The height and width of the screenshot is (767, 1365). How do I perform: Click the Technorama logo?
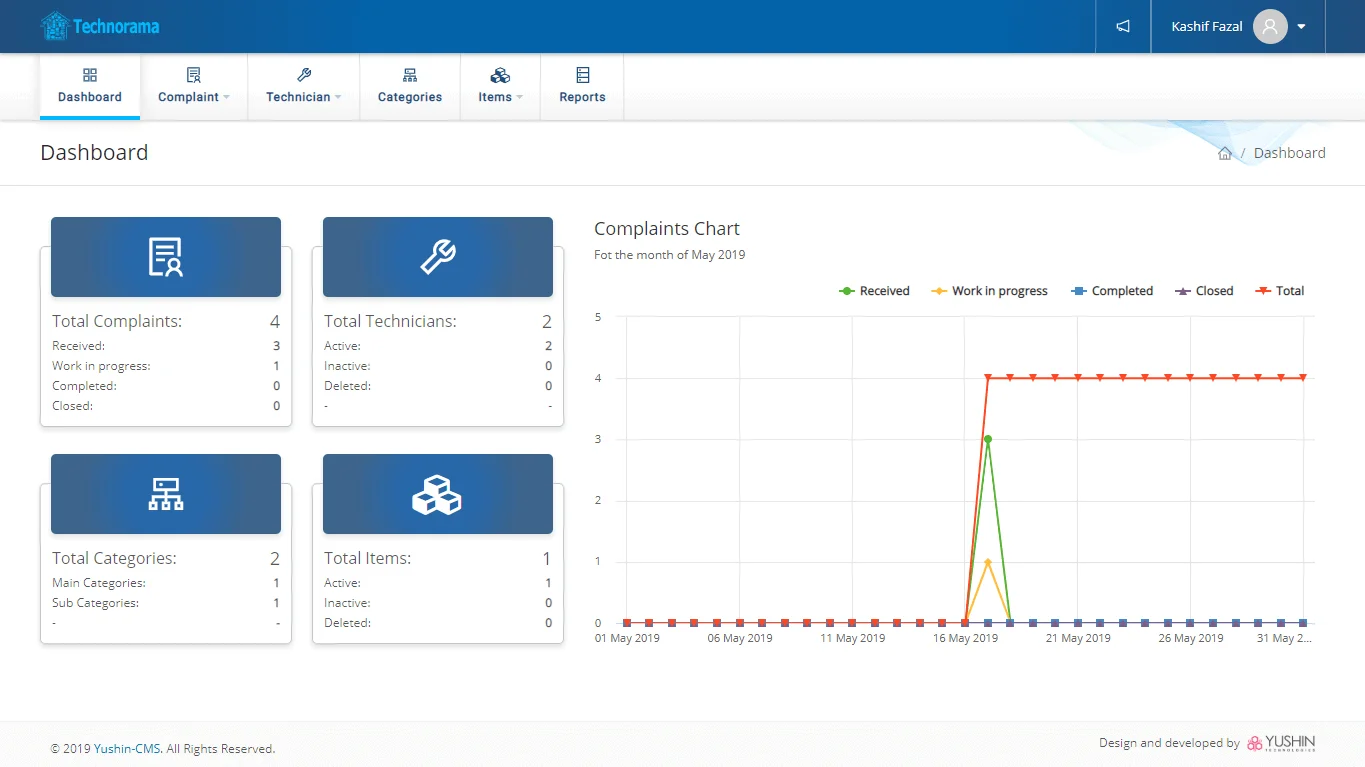(100, 26)
